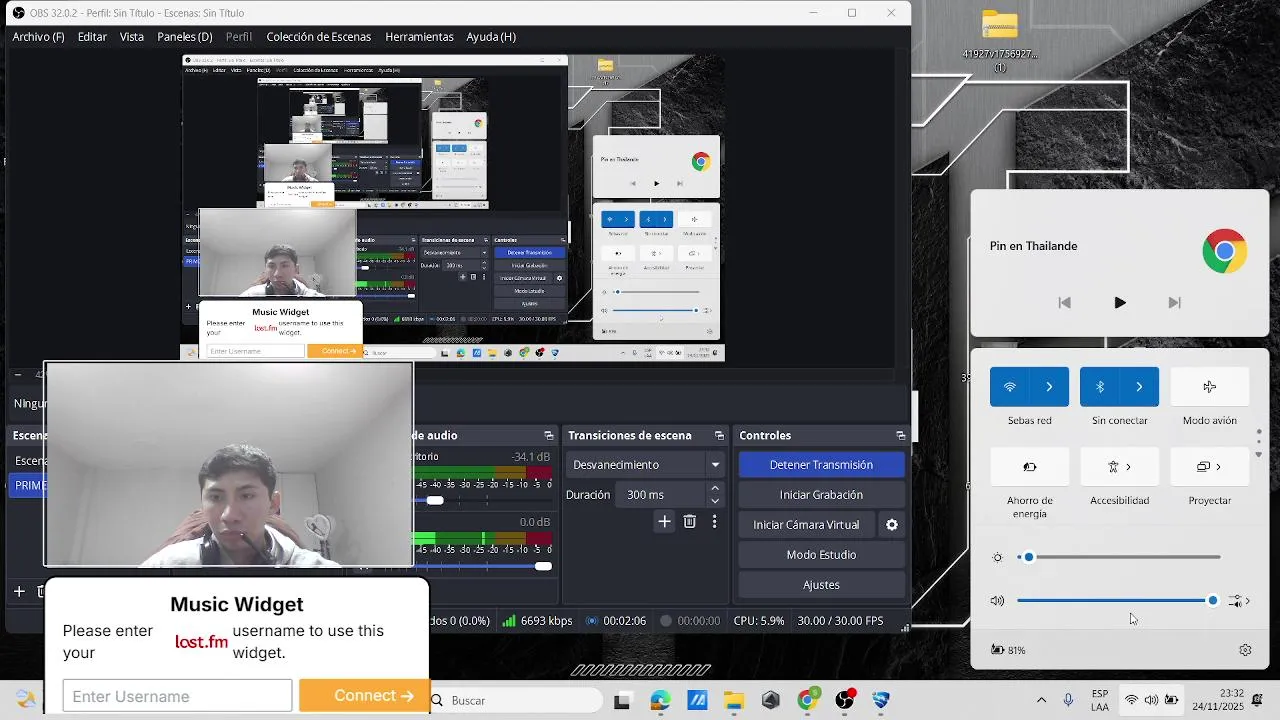
Task: Open transition properties three-dot menu
Action: click(714, 521)
